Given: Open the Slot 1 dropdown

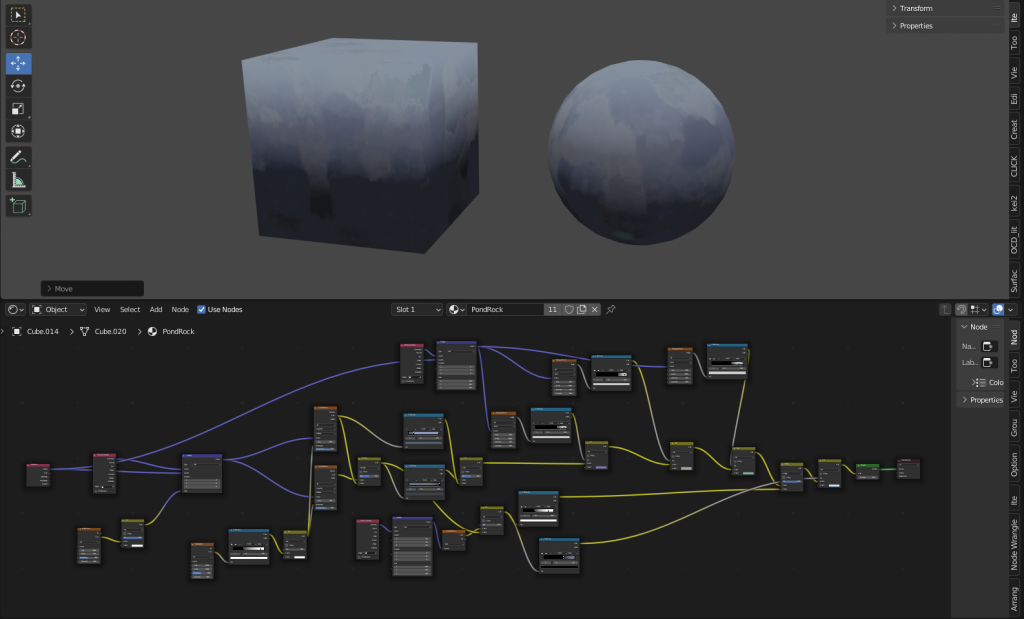Looking at the screenshot, I should point(416,310).
